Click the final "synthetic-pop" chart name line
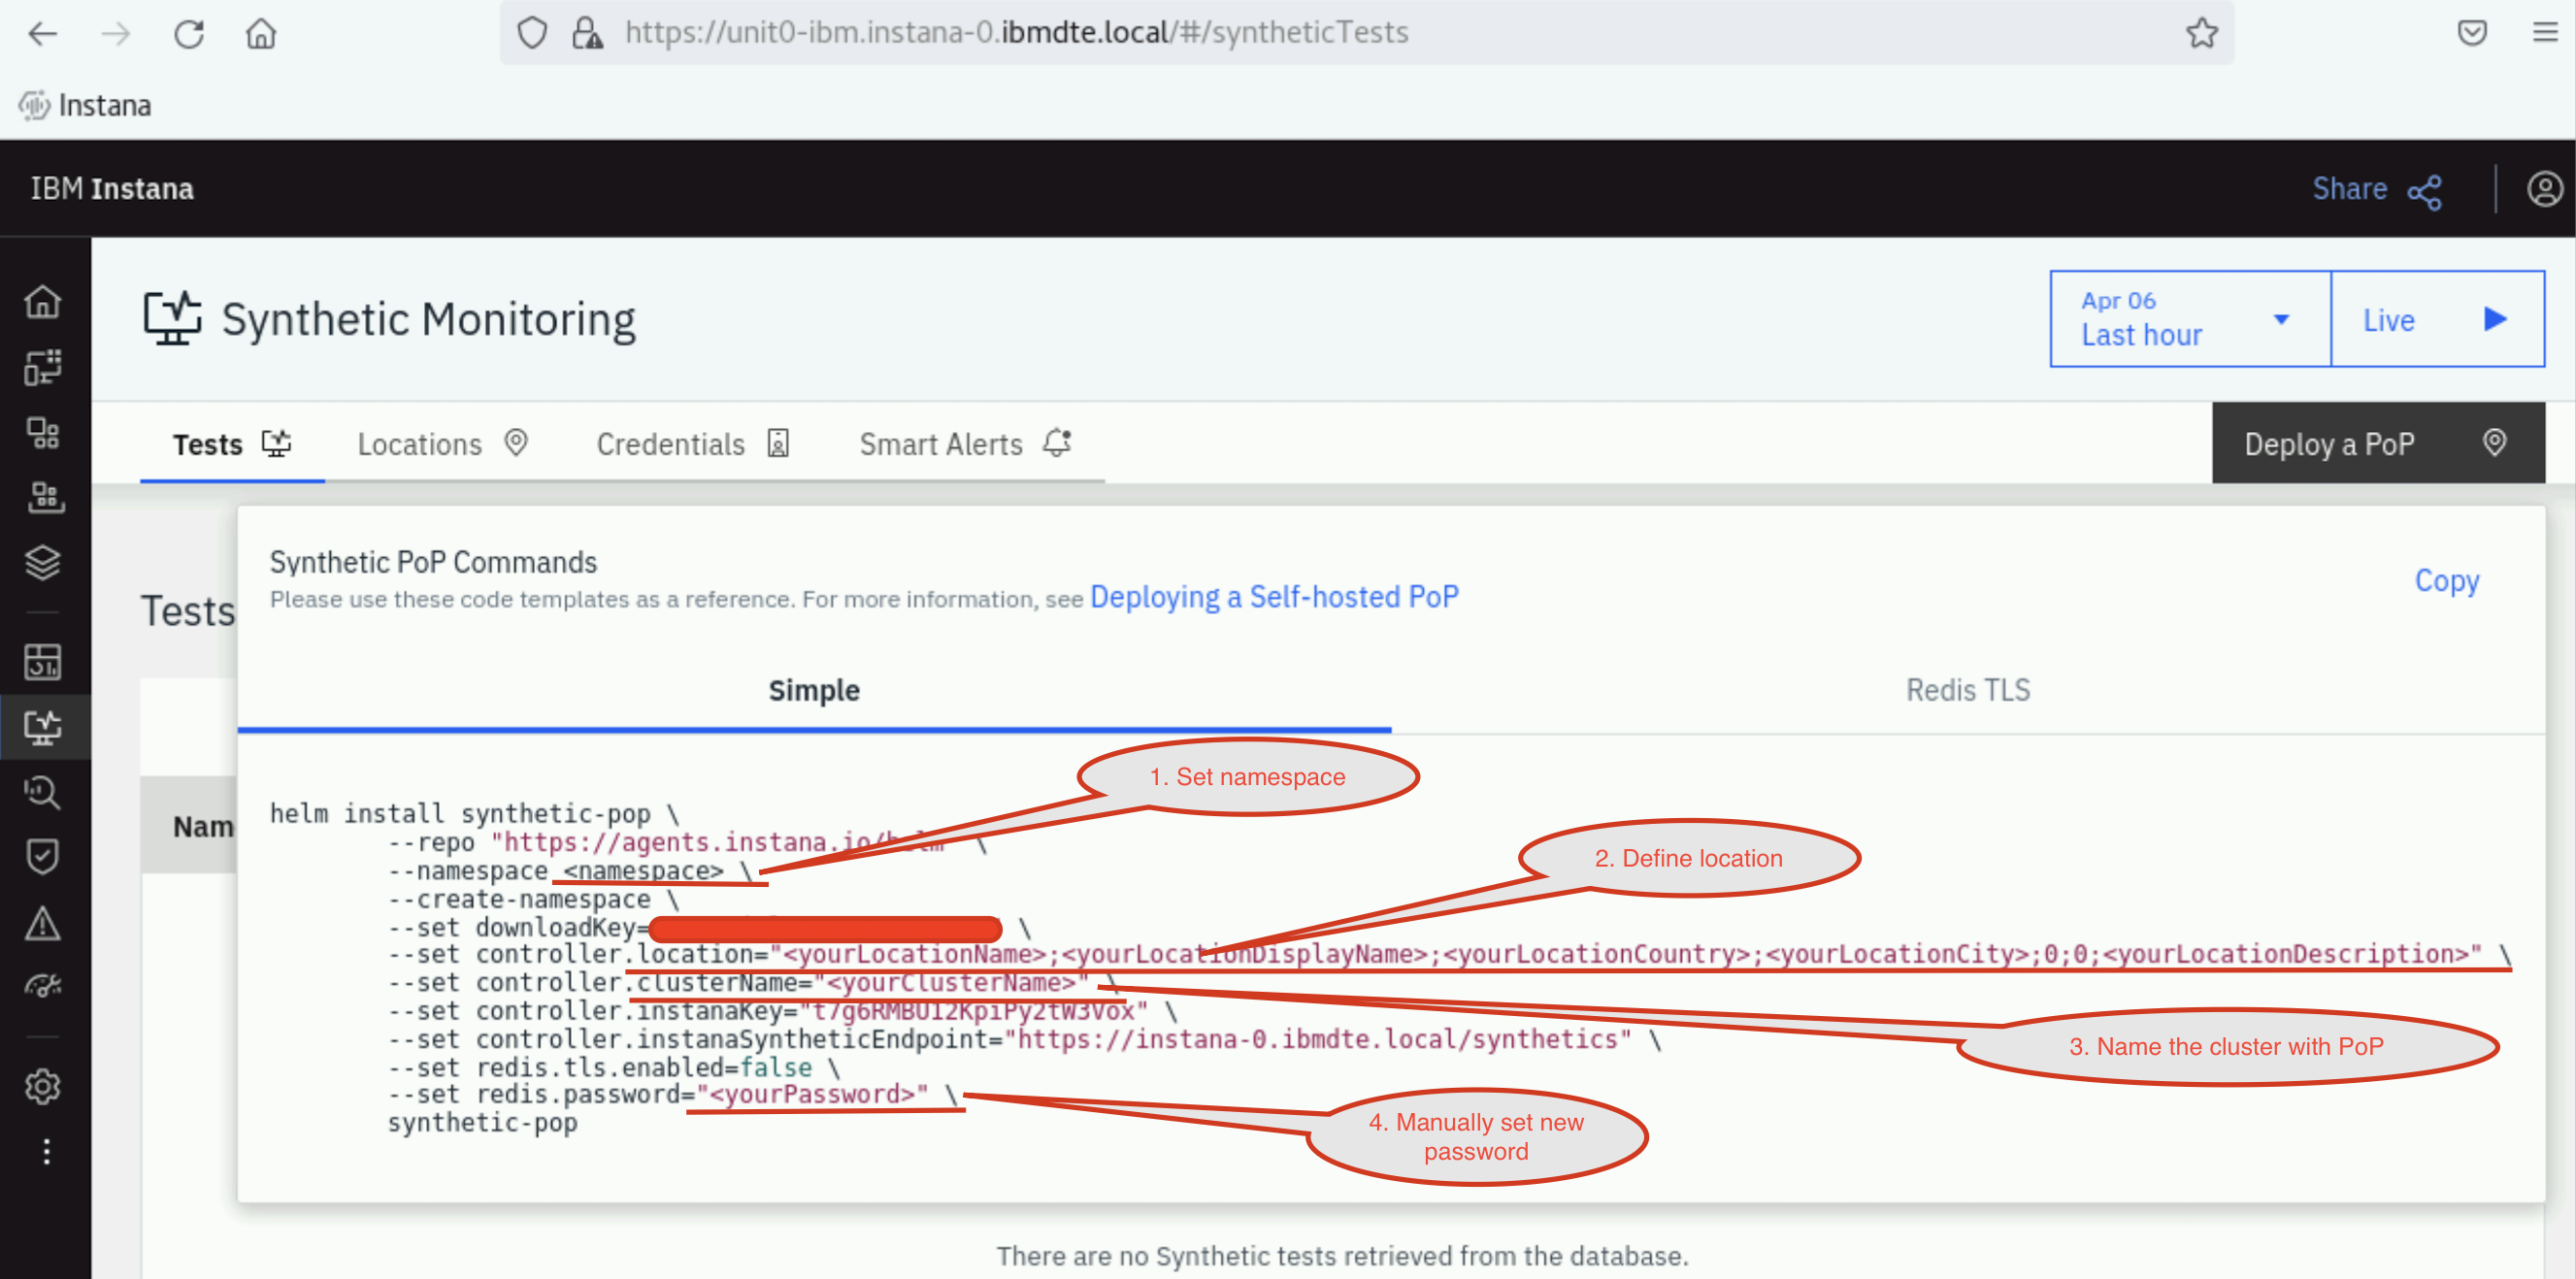 [482, 1122]
